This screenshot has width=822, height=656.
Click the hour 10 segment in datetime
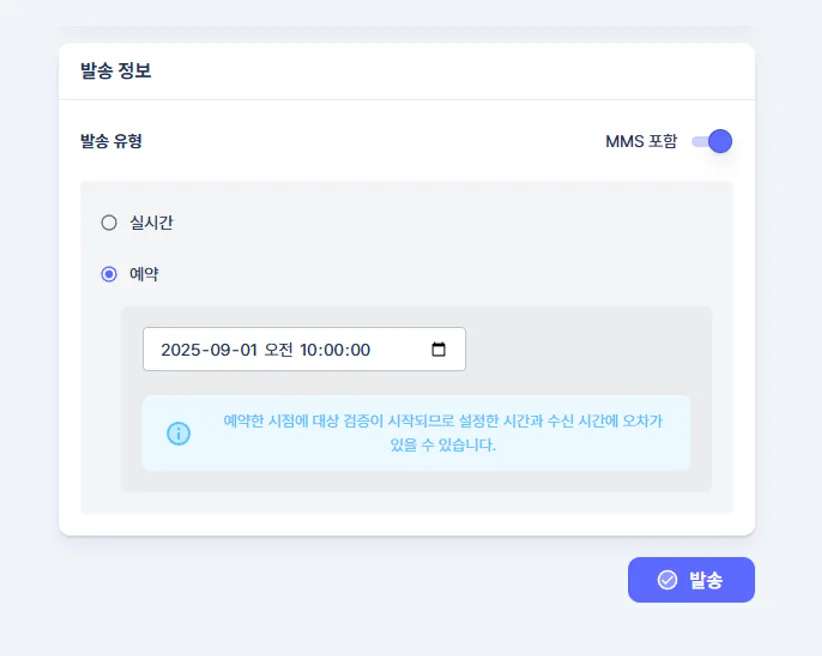[308, 350]
